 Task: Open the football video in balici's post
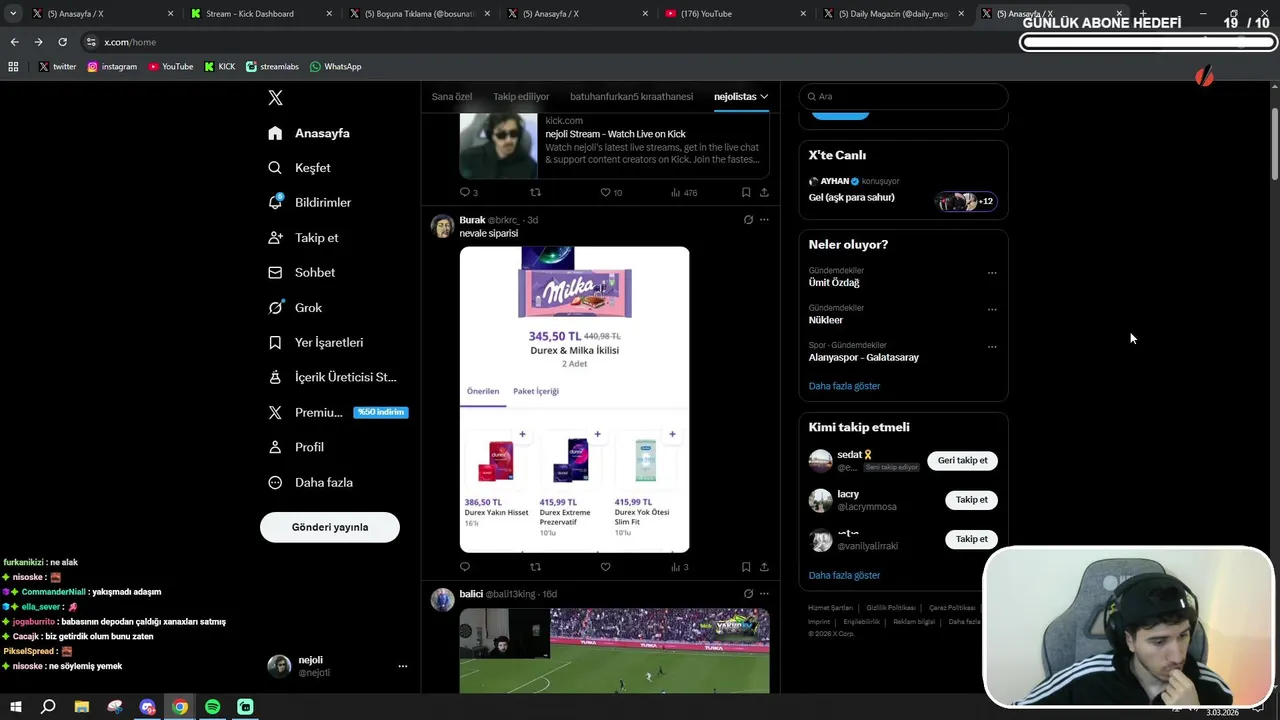(x=614, y=651)
